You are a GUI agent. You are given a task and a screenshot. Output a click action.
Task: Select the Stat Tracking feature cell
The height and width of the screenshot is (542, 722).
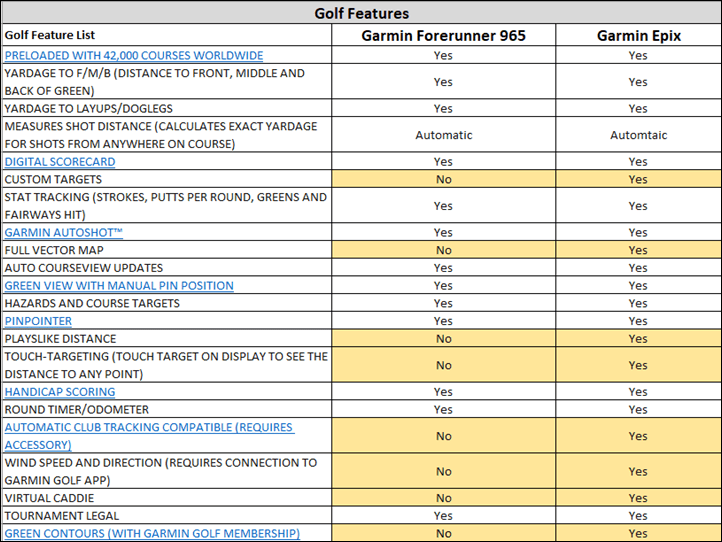point(167,206)
